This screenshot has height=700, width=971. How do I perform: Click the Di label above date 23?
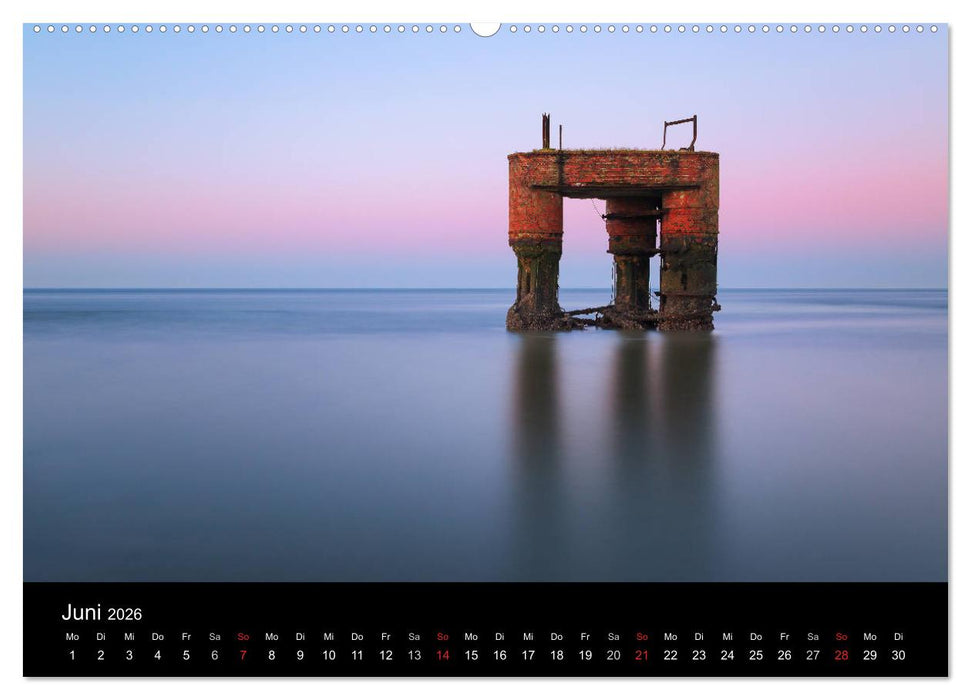697,636
